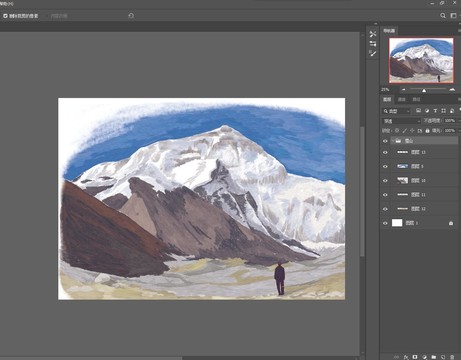Click the search magnifier icon at top right

click(x=443, y=16)
